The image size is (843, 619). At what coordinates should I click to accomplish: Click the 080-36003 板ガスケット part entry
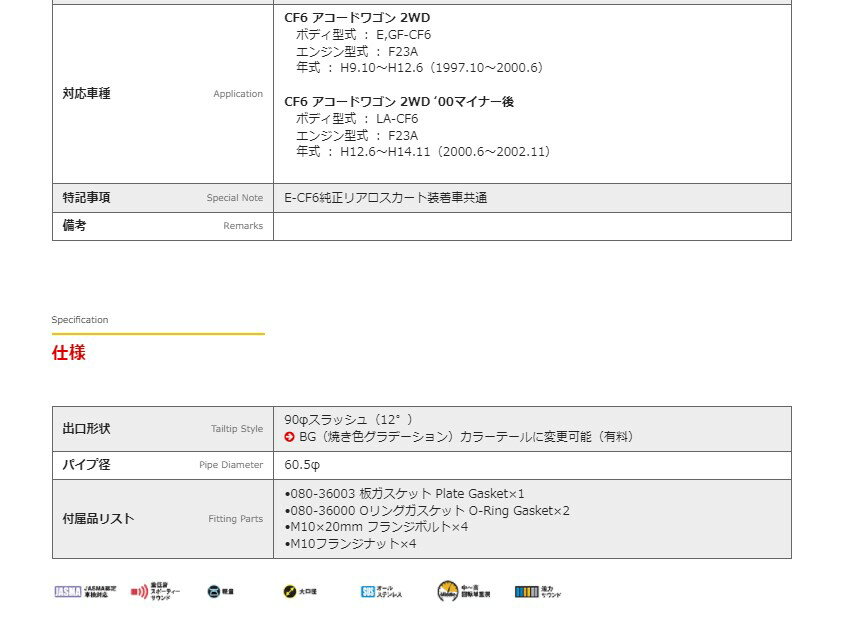[404, 494]
